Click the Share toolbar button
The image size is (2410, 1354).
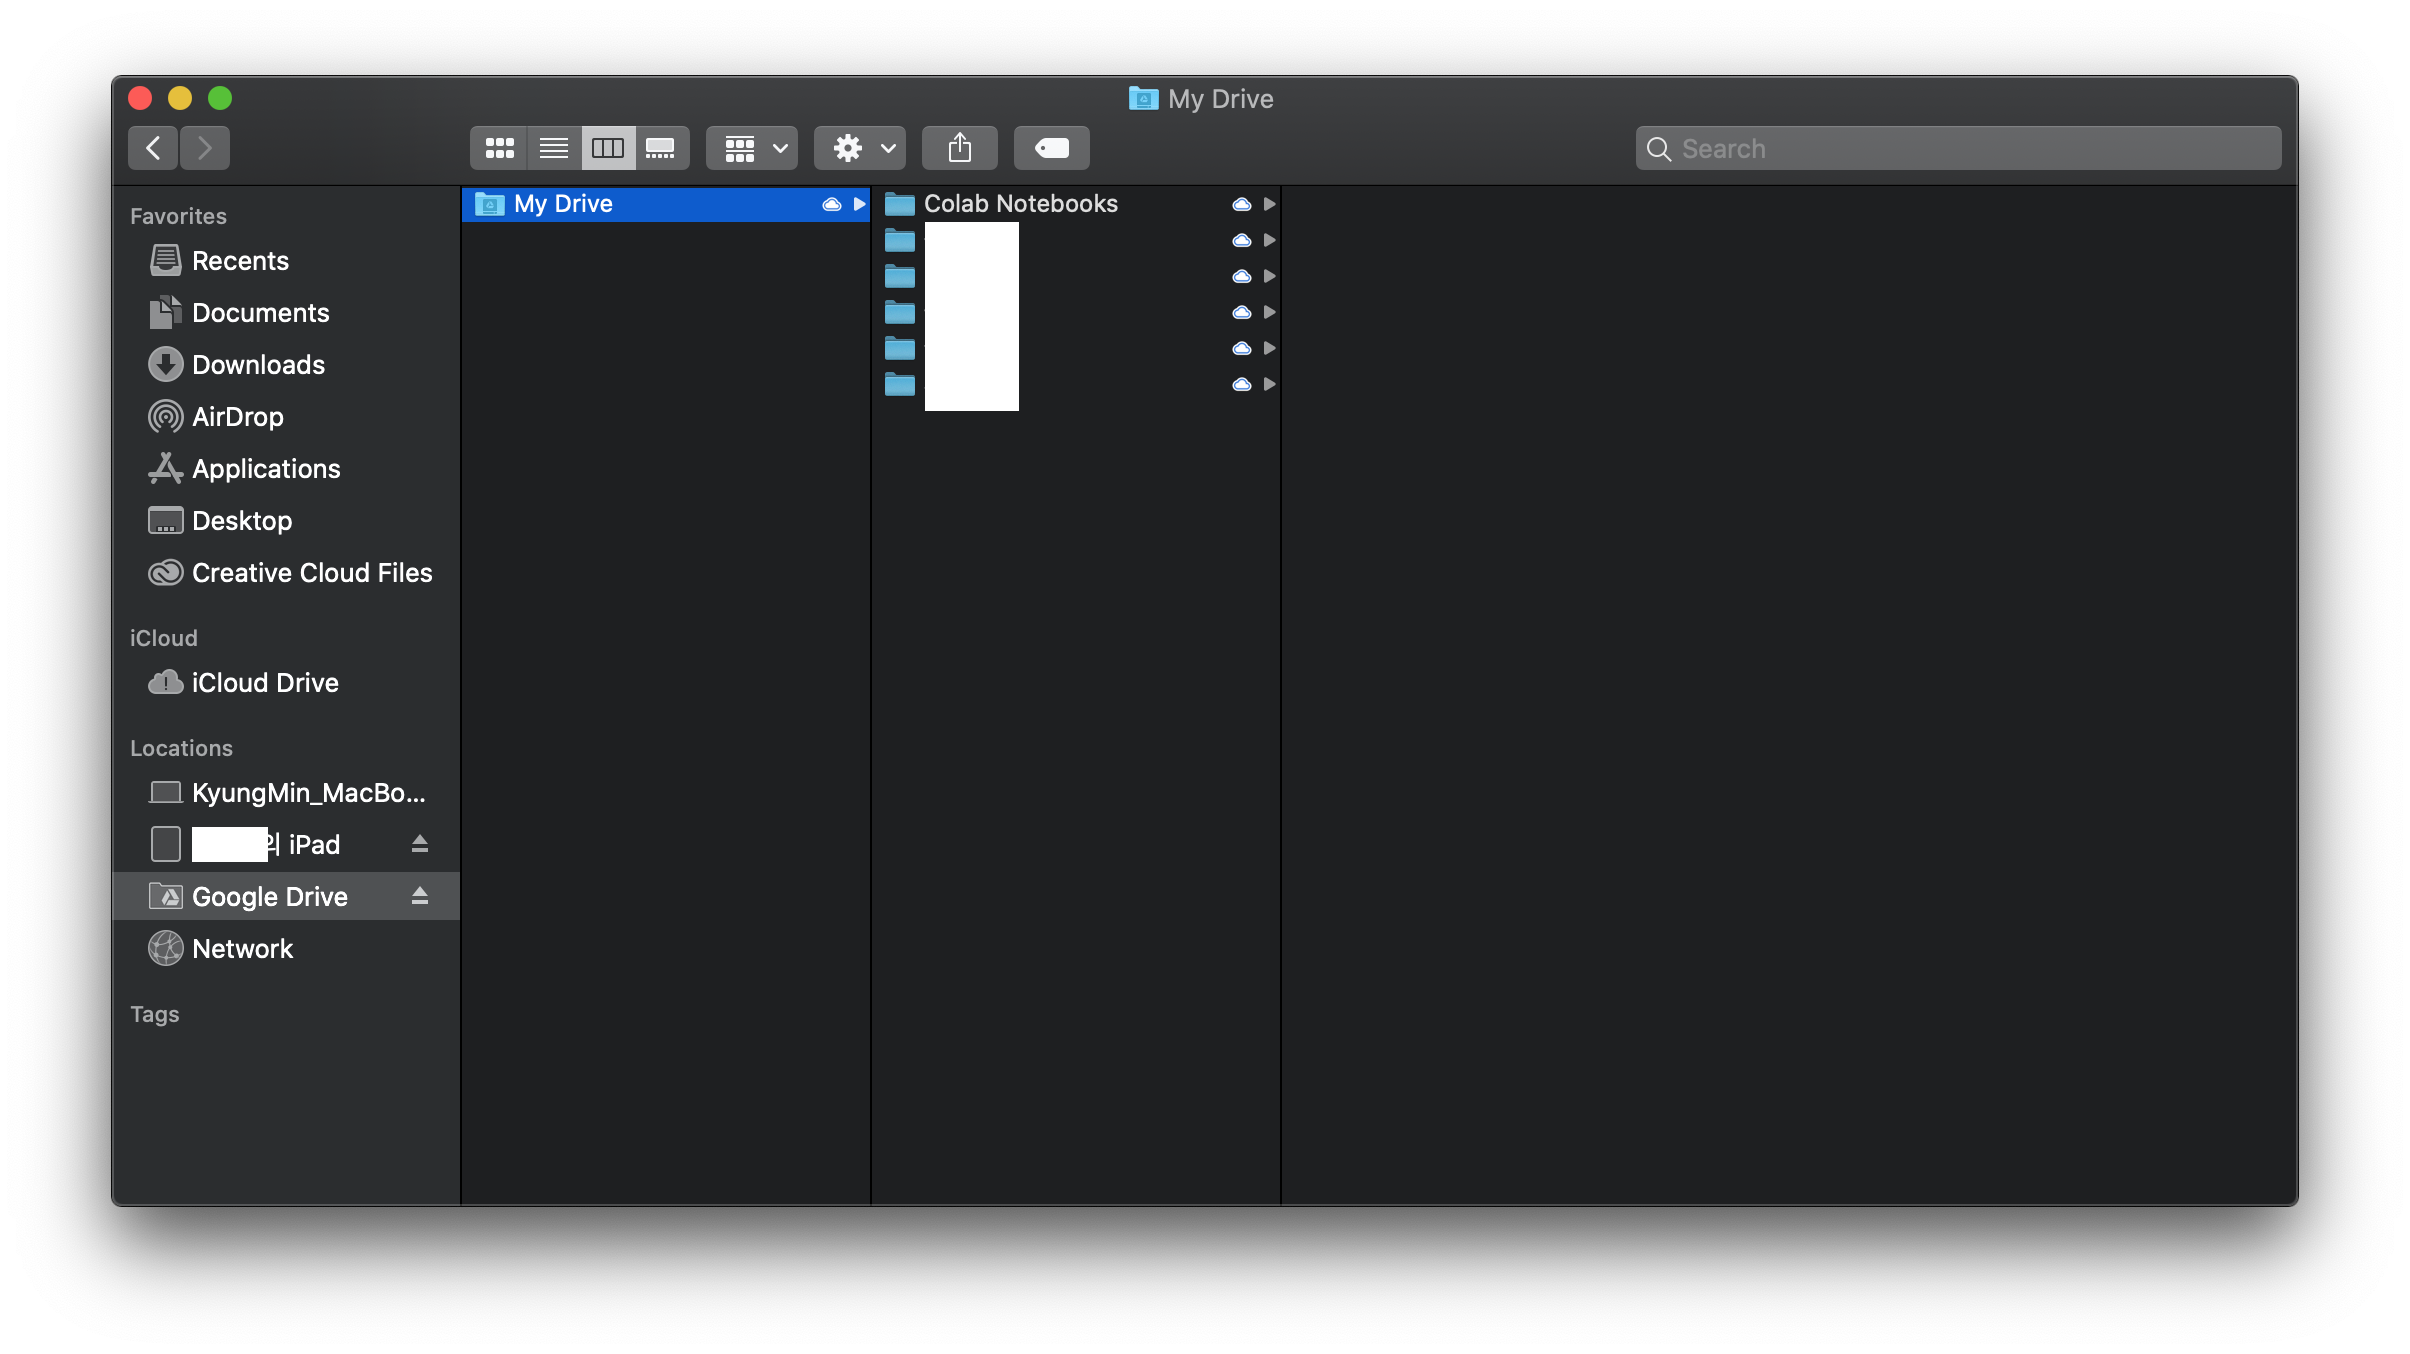959,148
